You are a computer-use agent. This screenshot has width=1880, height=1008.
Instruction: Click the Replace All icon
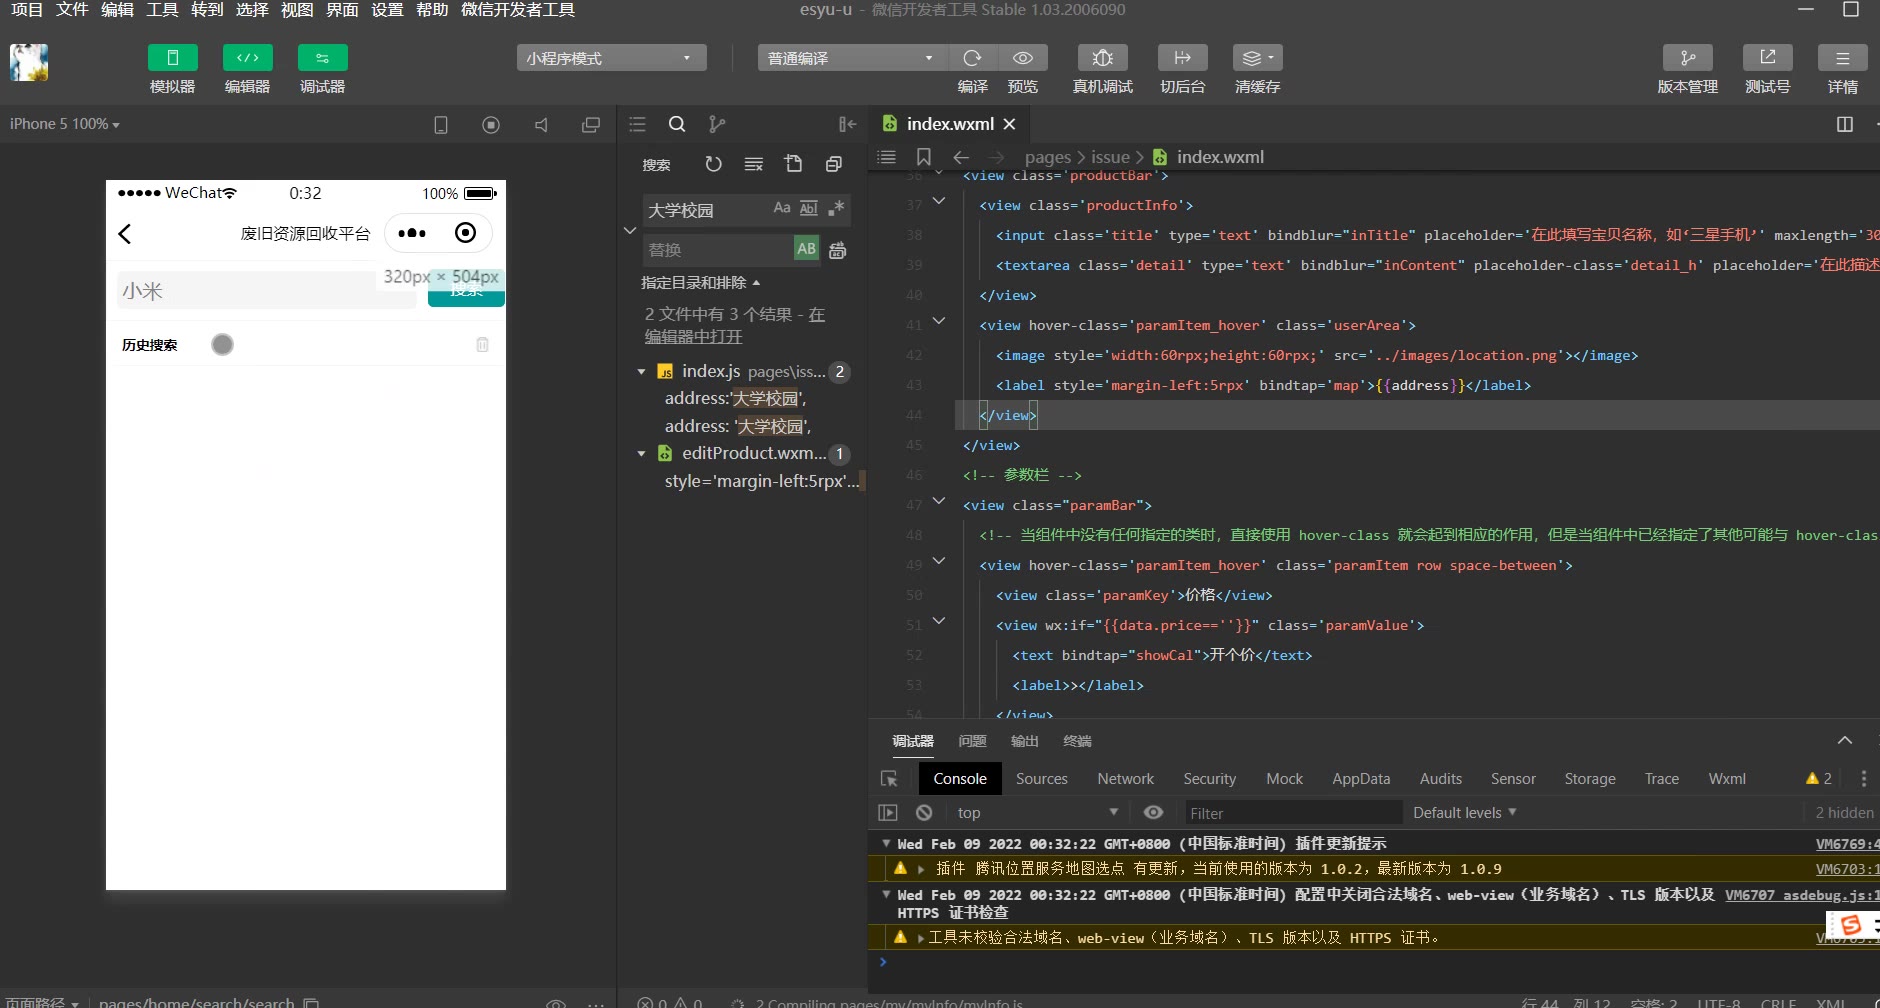pyautogui.click(x=838, y=250)
